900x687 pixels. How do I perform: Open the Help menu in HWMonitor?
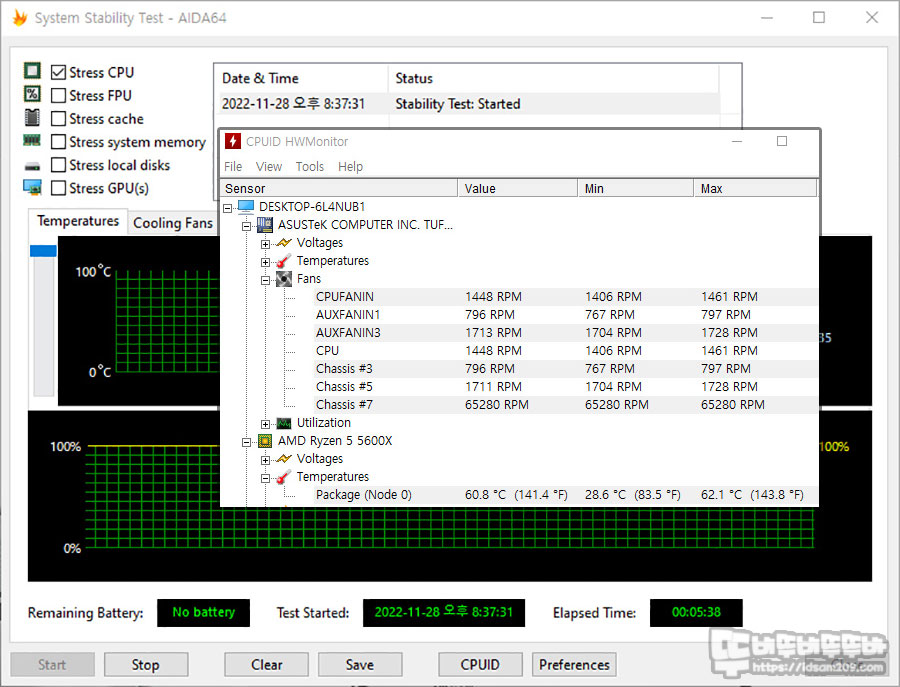click(x=350, y=166)
